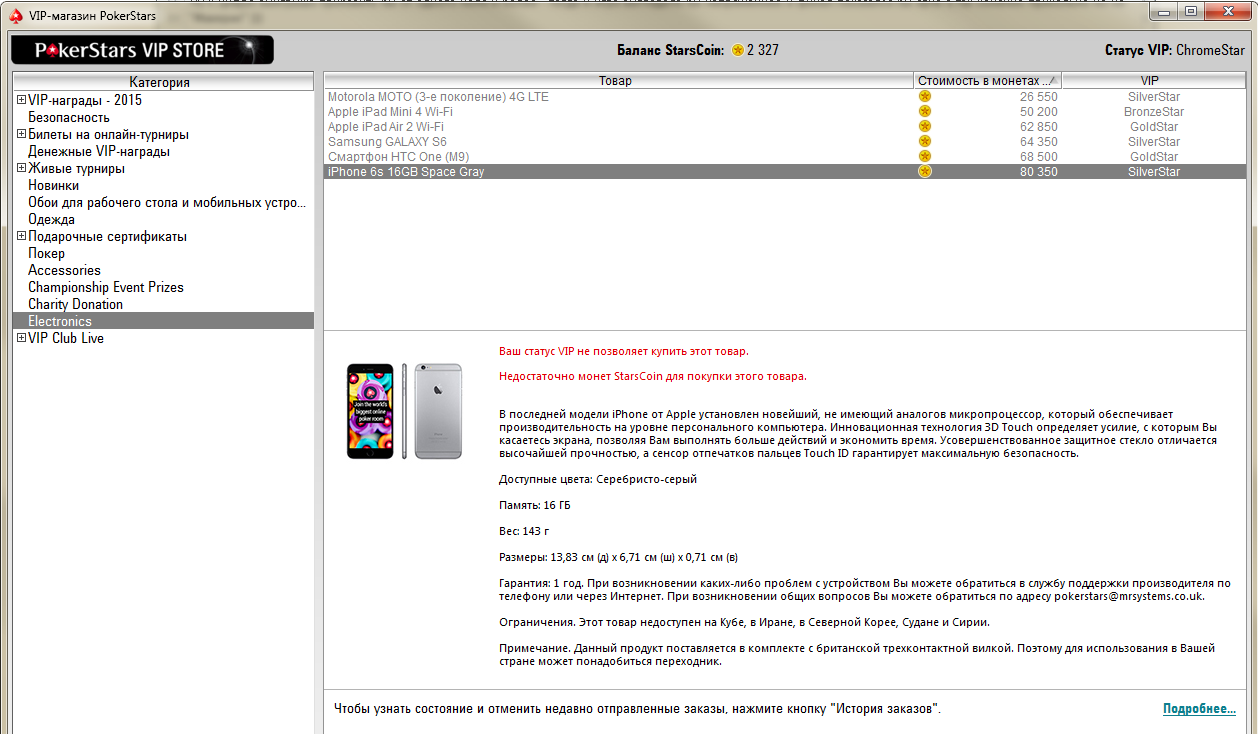Image resolution: width=1258 pixels, height=734 pixels.
Task: Expand the Живые турниры tree node
Action: (21, 168)
